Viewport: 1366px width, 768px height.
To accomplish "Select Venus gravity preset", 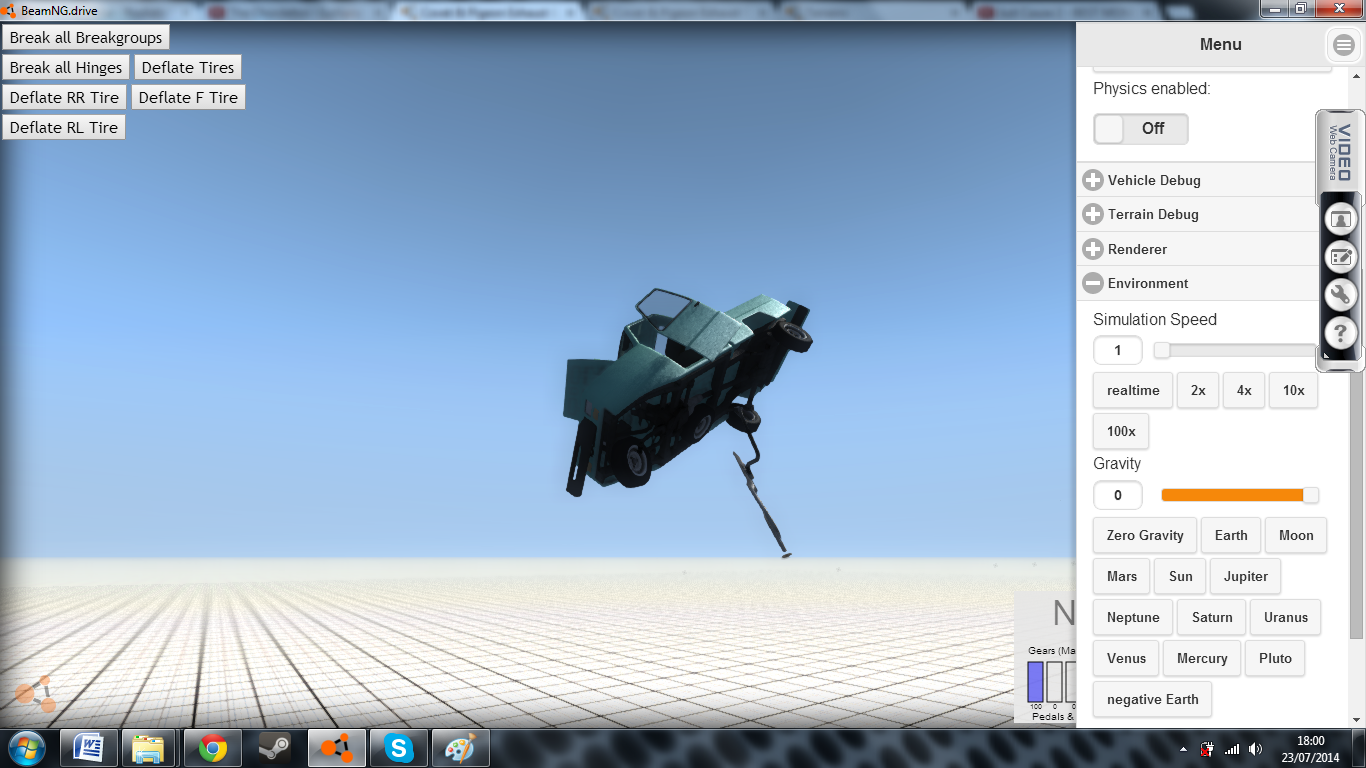I will pos(1126,658).
